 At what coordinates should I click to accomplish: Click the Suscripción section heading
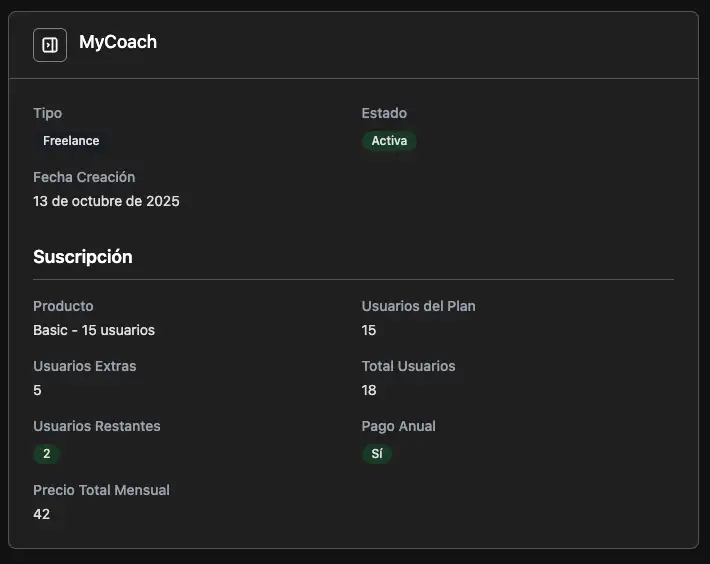[x=83, y=257]
